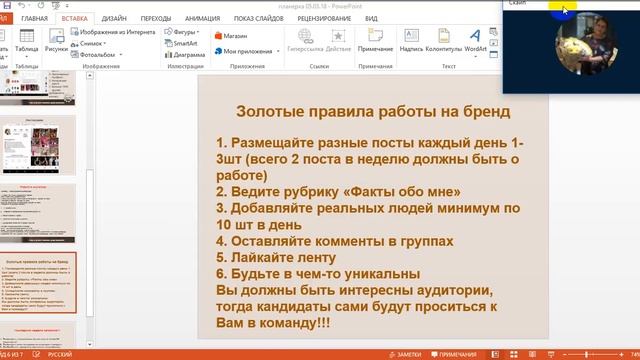Click the Фотоальбом icon

[x=75, y=54]
